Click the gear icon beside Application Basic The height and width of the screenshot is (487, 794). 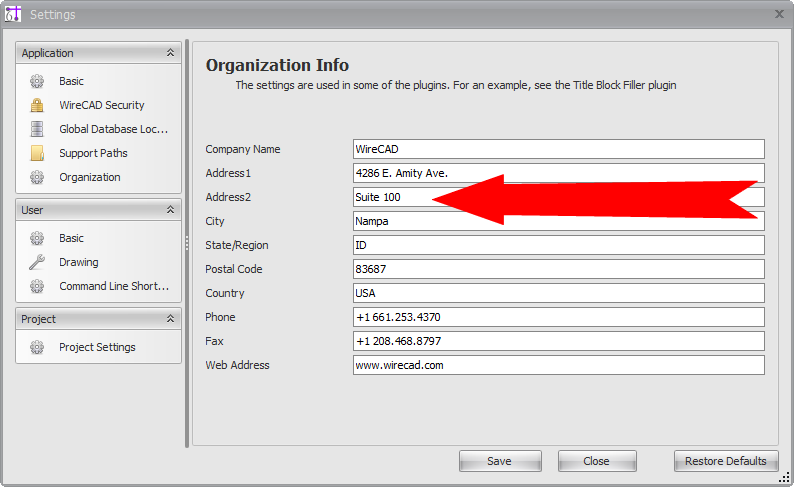(37, 81)
